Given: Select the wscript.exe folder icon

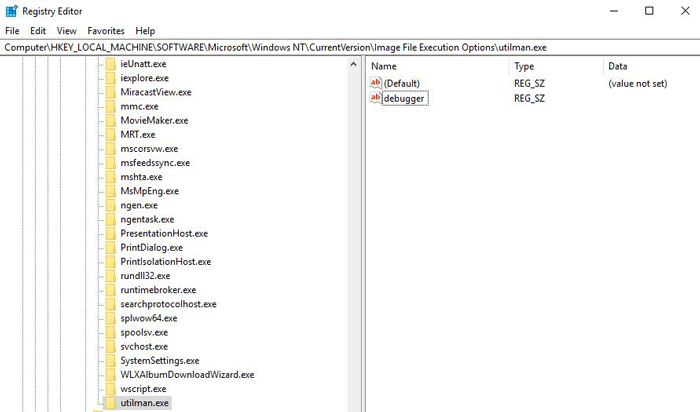Looking at the screenshot, I should tap(111, 389).
